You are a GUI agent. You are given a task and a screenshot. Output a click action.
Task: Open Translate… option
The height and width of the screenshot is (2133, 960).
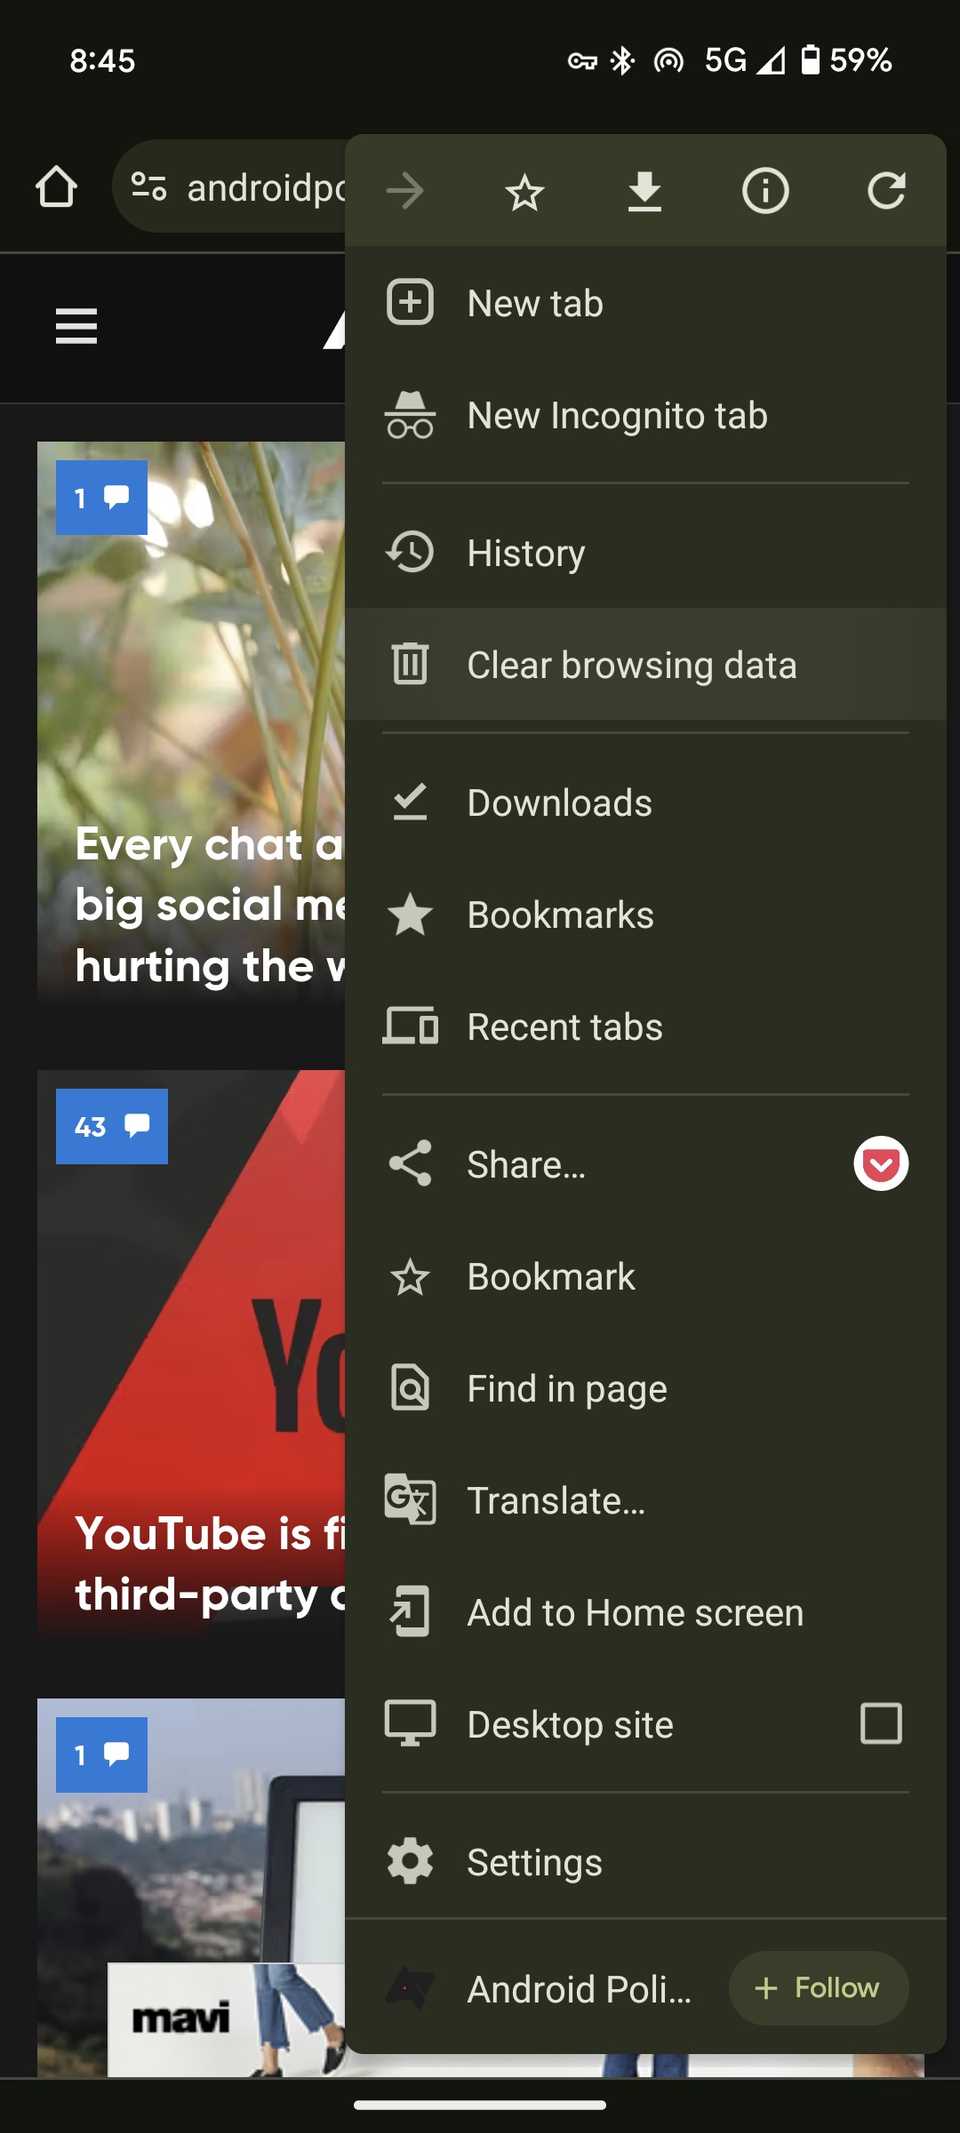coord(556,1501)
